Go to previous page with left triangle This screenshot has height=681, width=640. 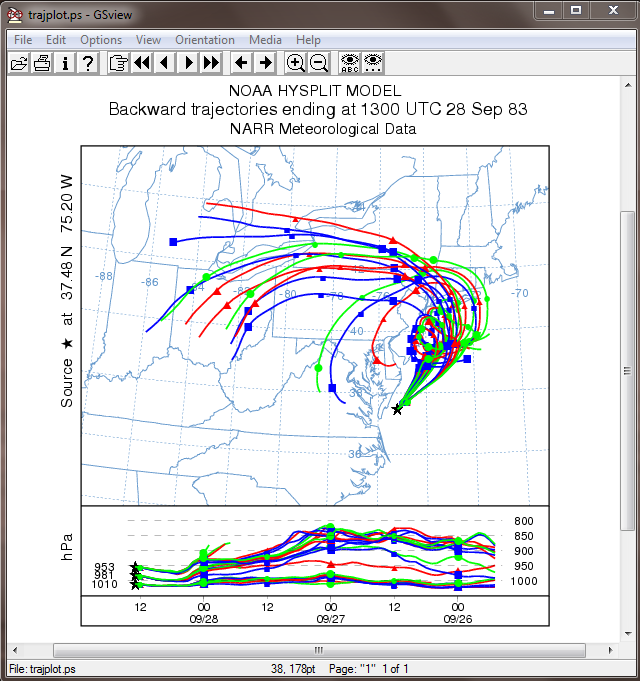pos(165,63)
